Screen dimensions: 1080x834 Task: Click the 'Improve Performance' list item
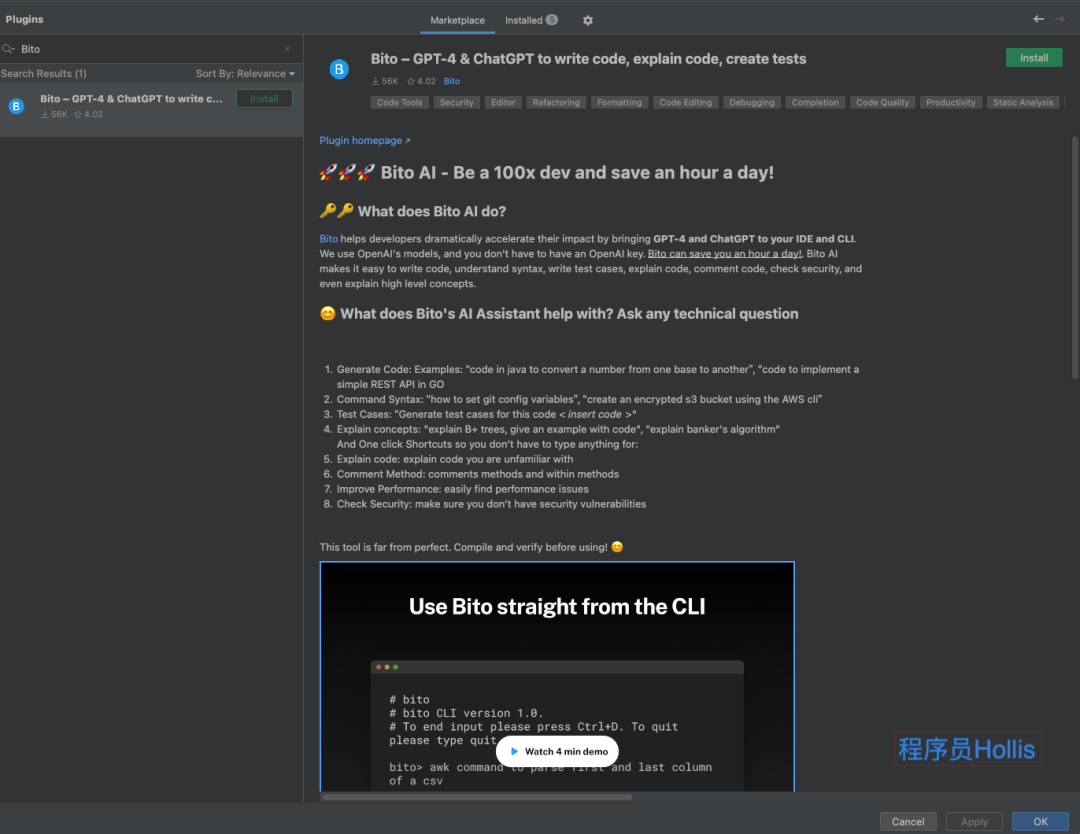coord(462,489)
